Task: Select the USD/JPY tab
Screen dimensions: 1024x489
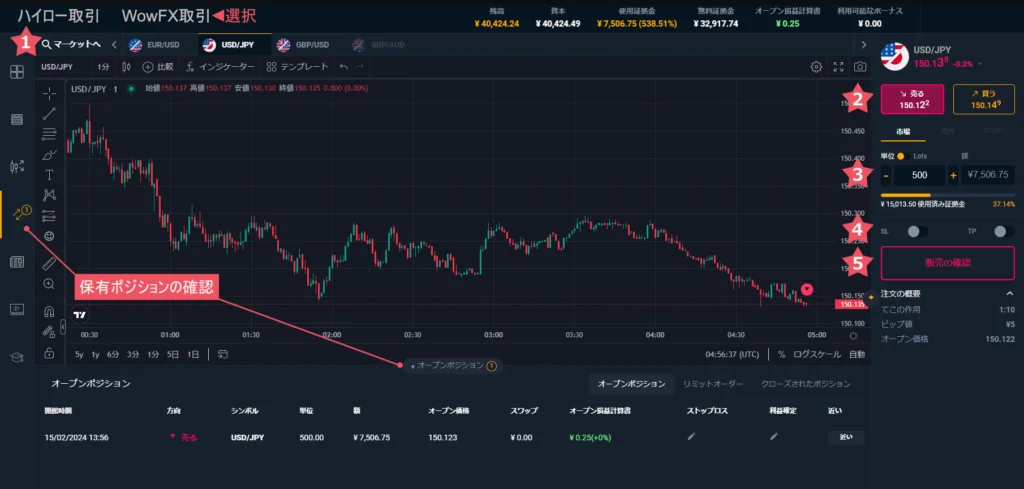Action: tap(234, 45)
